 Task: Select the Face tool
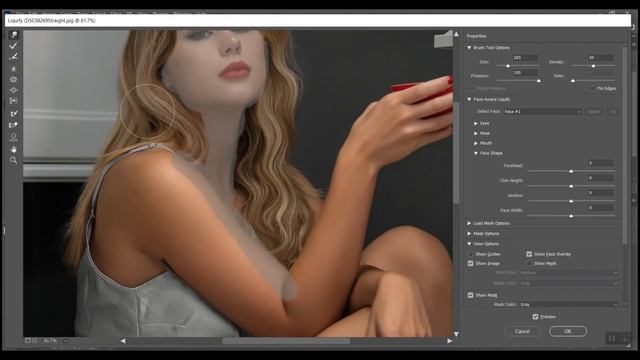pyautogui.click(x=13, y=137)
